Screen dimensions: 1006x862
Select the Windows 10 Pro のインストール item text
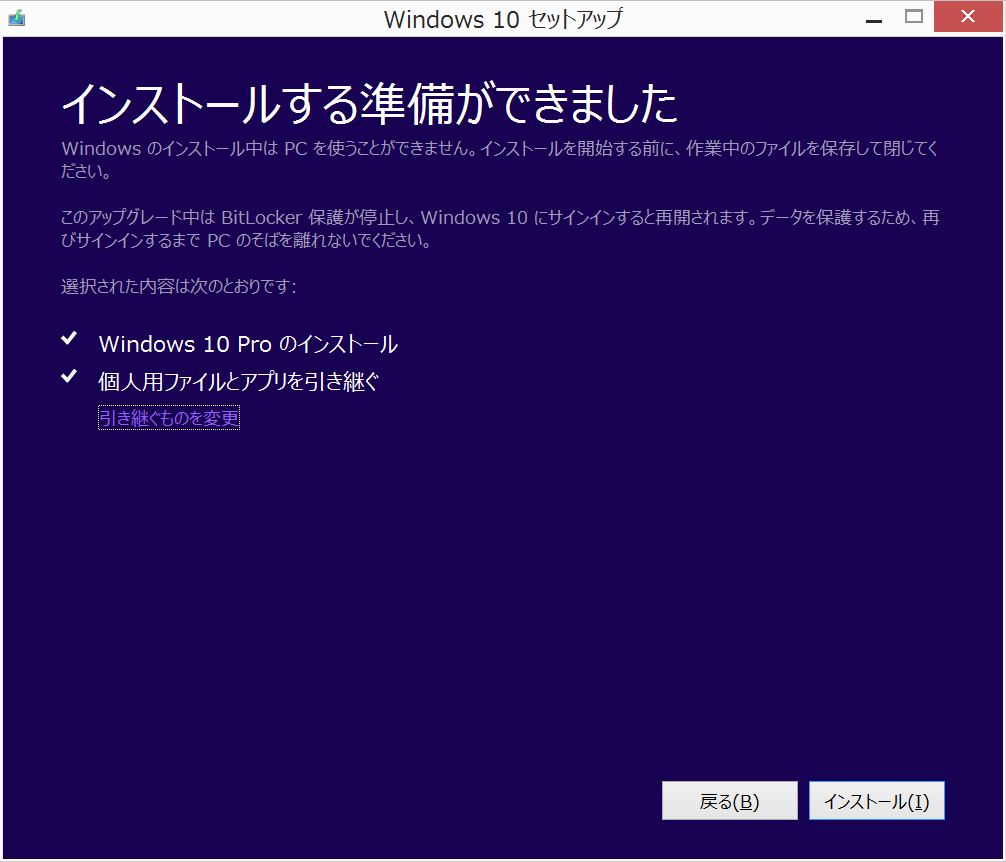click(248, 344)
